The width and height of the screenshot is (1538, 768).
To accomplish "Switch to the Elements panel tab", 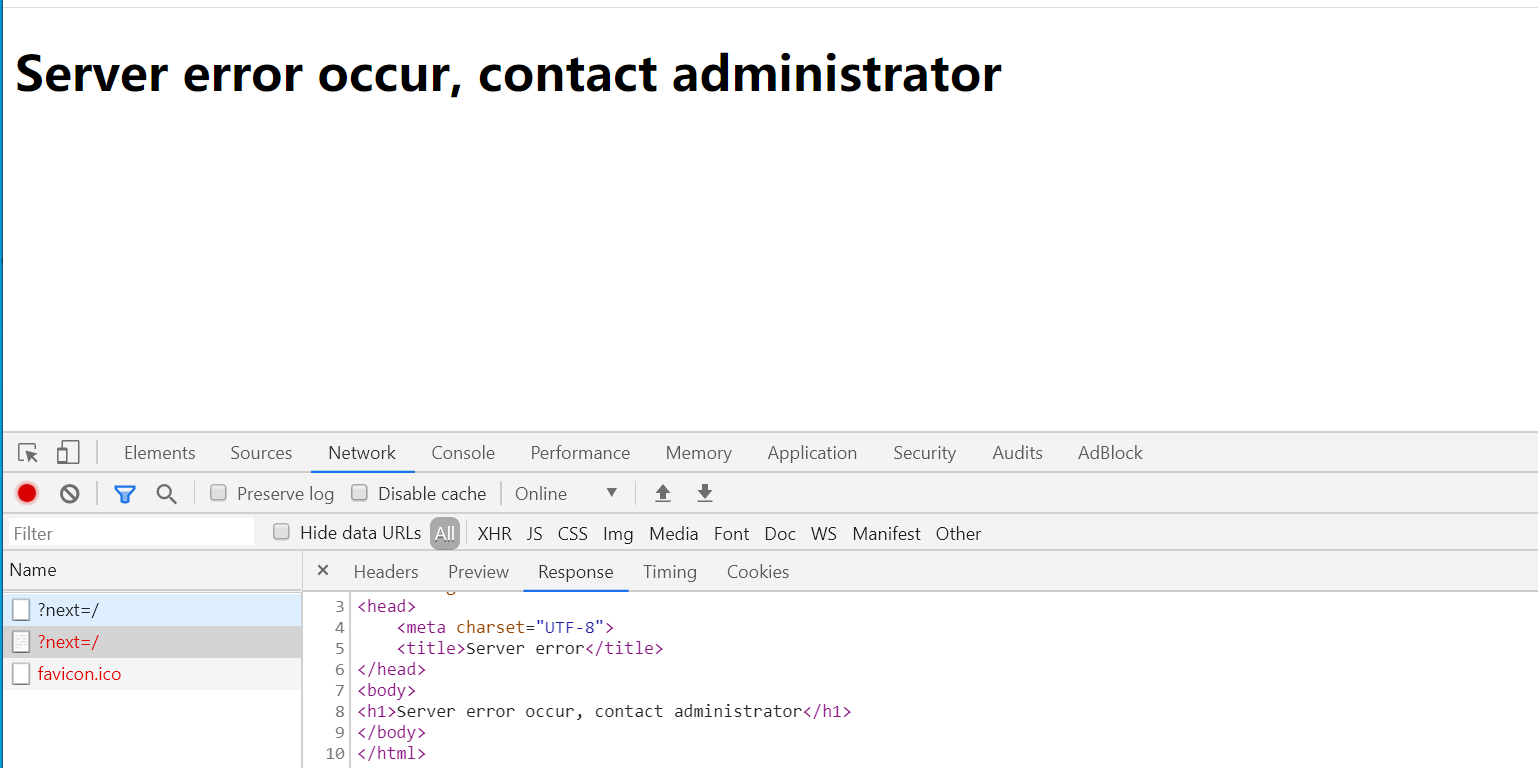I will pos(160,453).
